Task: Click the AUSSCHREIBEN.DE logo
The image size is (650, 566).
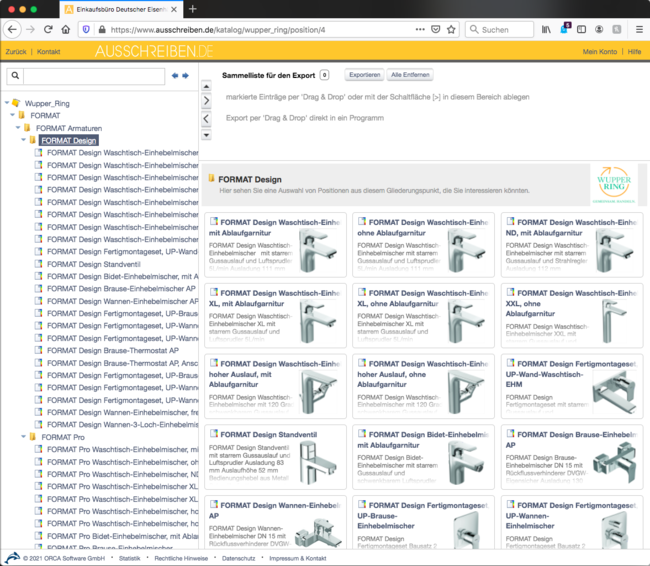Action: pos(154,51)
